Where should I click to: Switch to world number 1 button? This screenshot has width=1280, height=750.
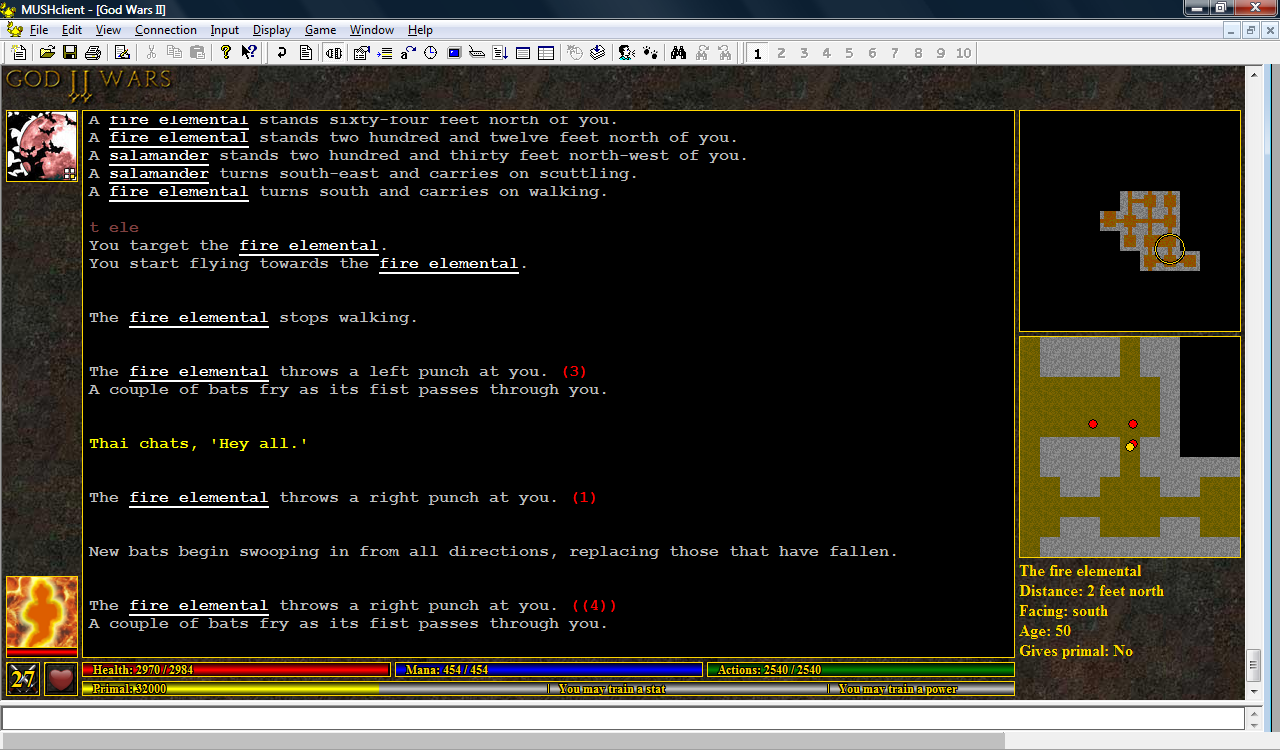[758, 53]
